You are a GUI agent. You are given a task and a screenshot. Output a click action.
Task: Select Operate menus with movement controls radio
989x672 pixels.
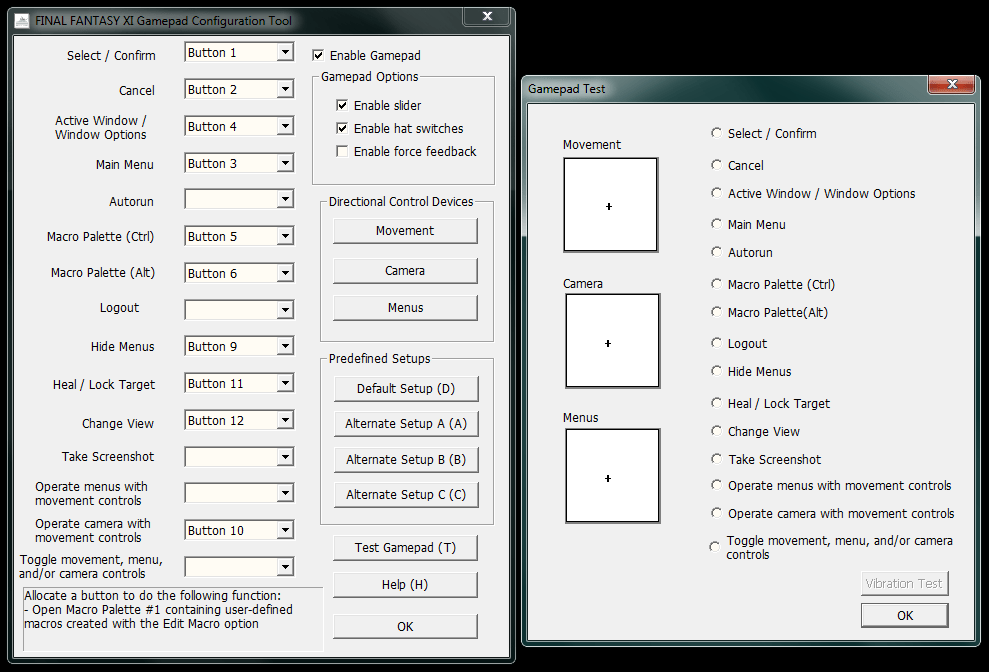coord(717,485)
